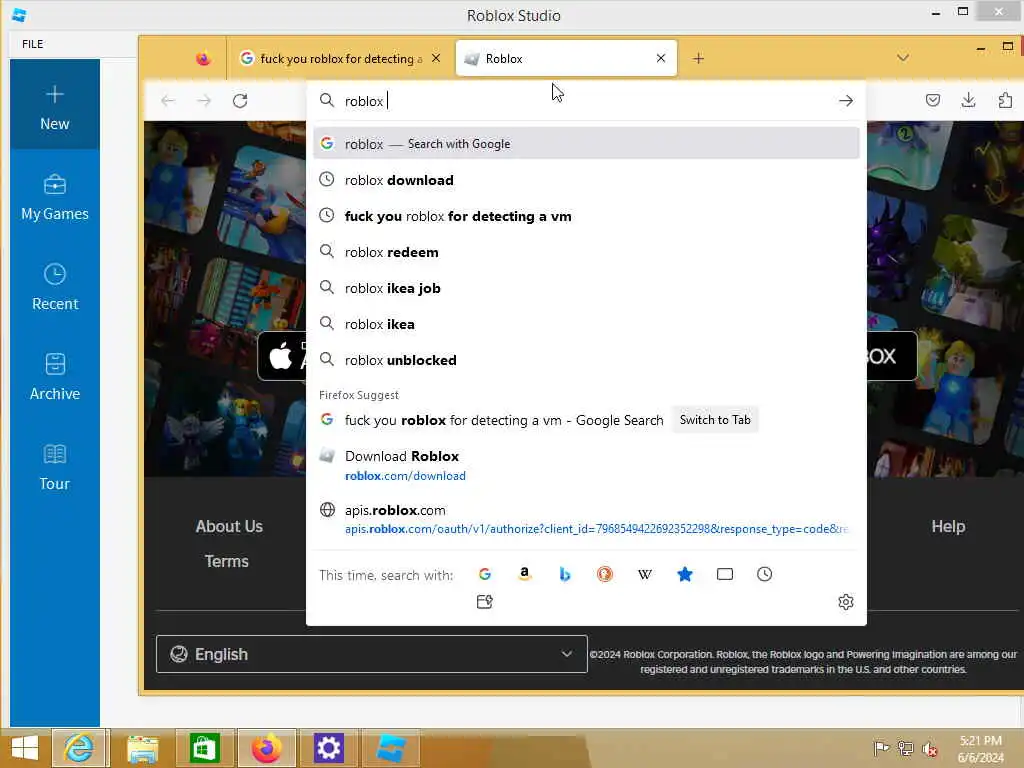The image size is (1024, 768).
Task: Select 'fuck you roblox for detecting a vm' history suggestion
Action: pos(586,216)
